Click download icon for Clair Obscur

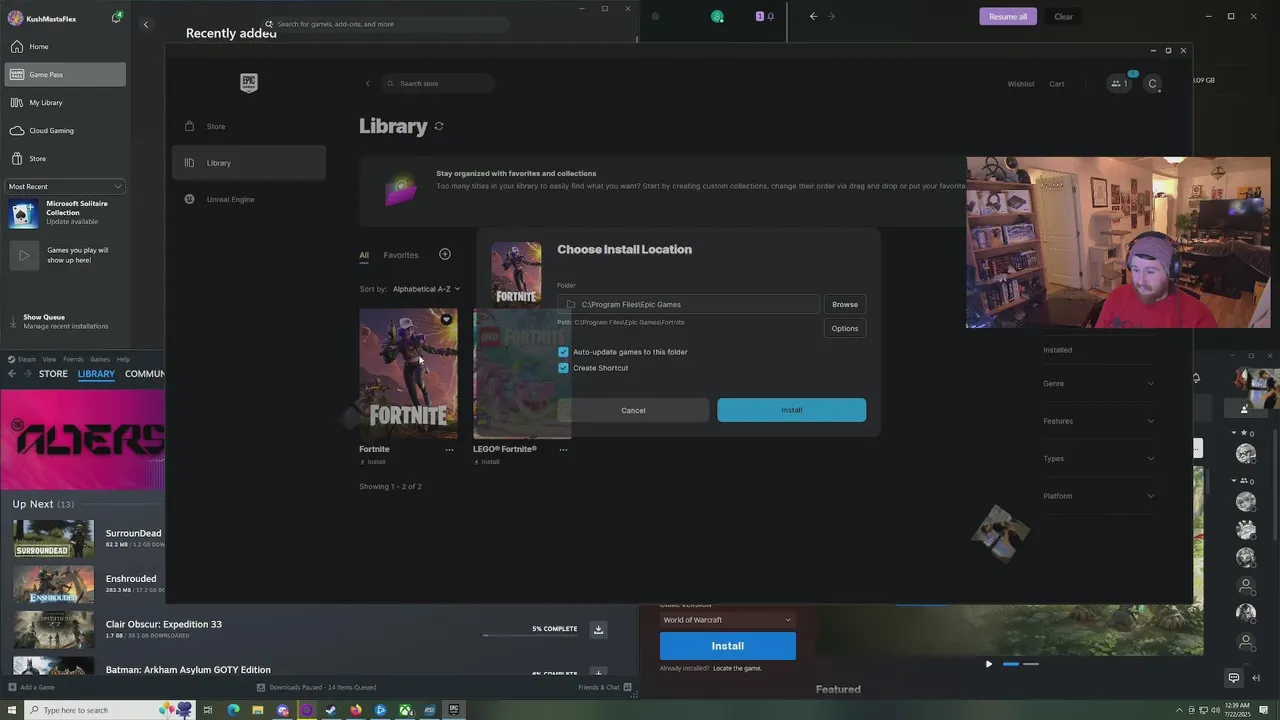[x=598, y=629]
